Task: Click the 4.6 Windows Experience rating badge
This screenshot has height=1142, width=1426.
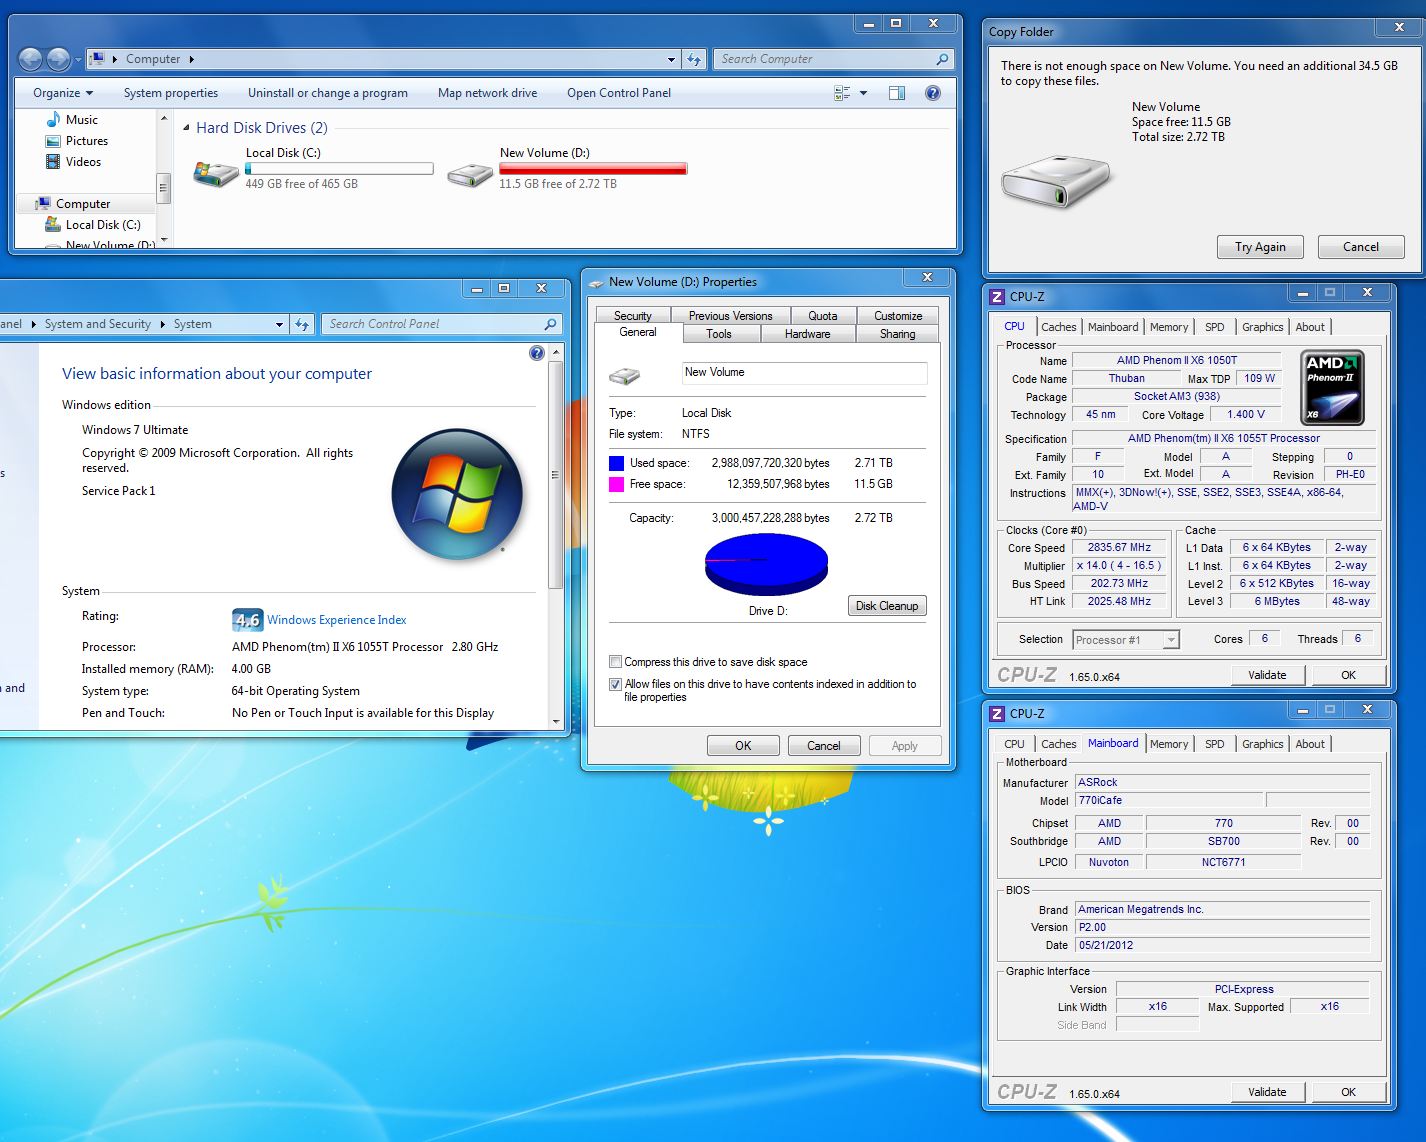Action: pos(247,620)
